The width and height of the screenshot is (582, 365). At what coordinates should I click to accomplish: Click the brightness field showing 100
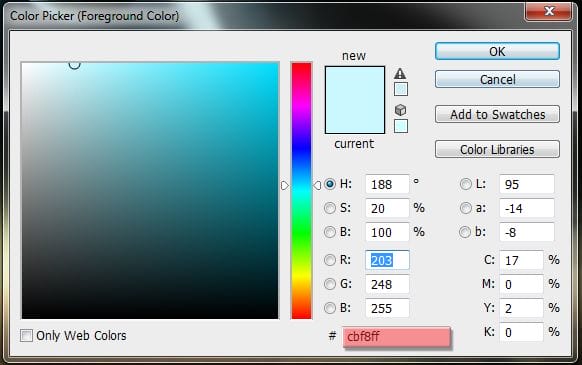[387, 232]
